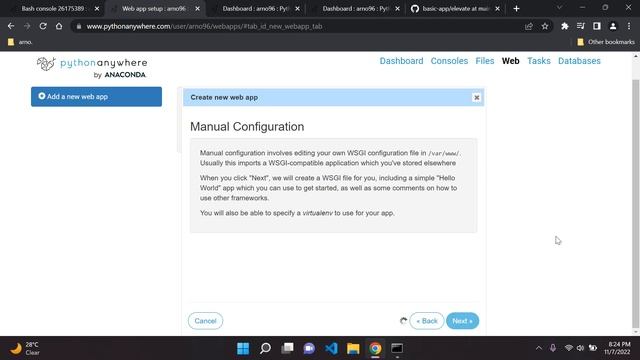Open the media control icon in toolbar
The image size is (640, 360).
580,26
